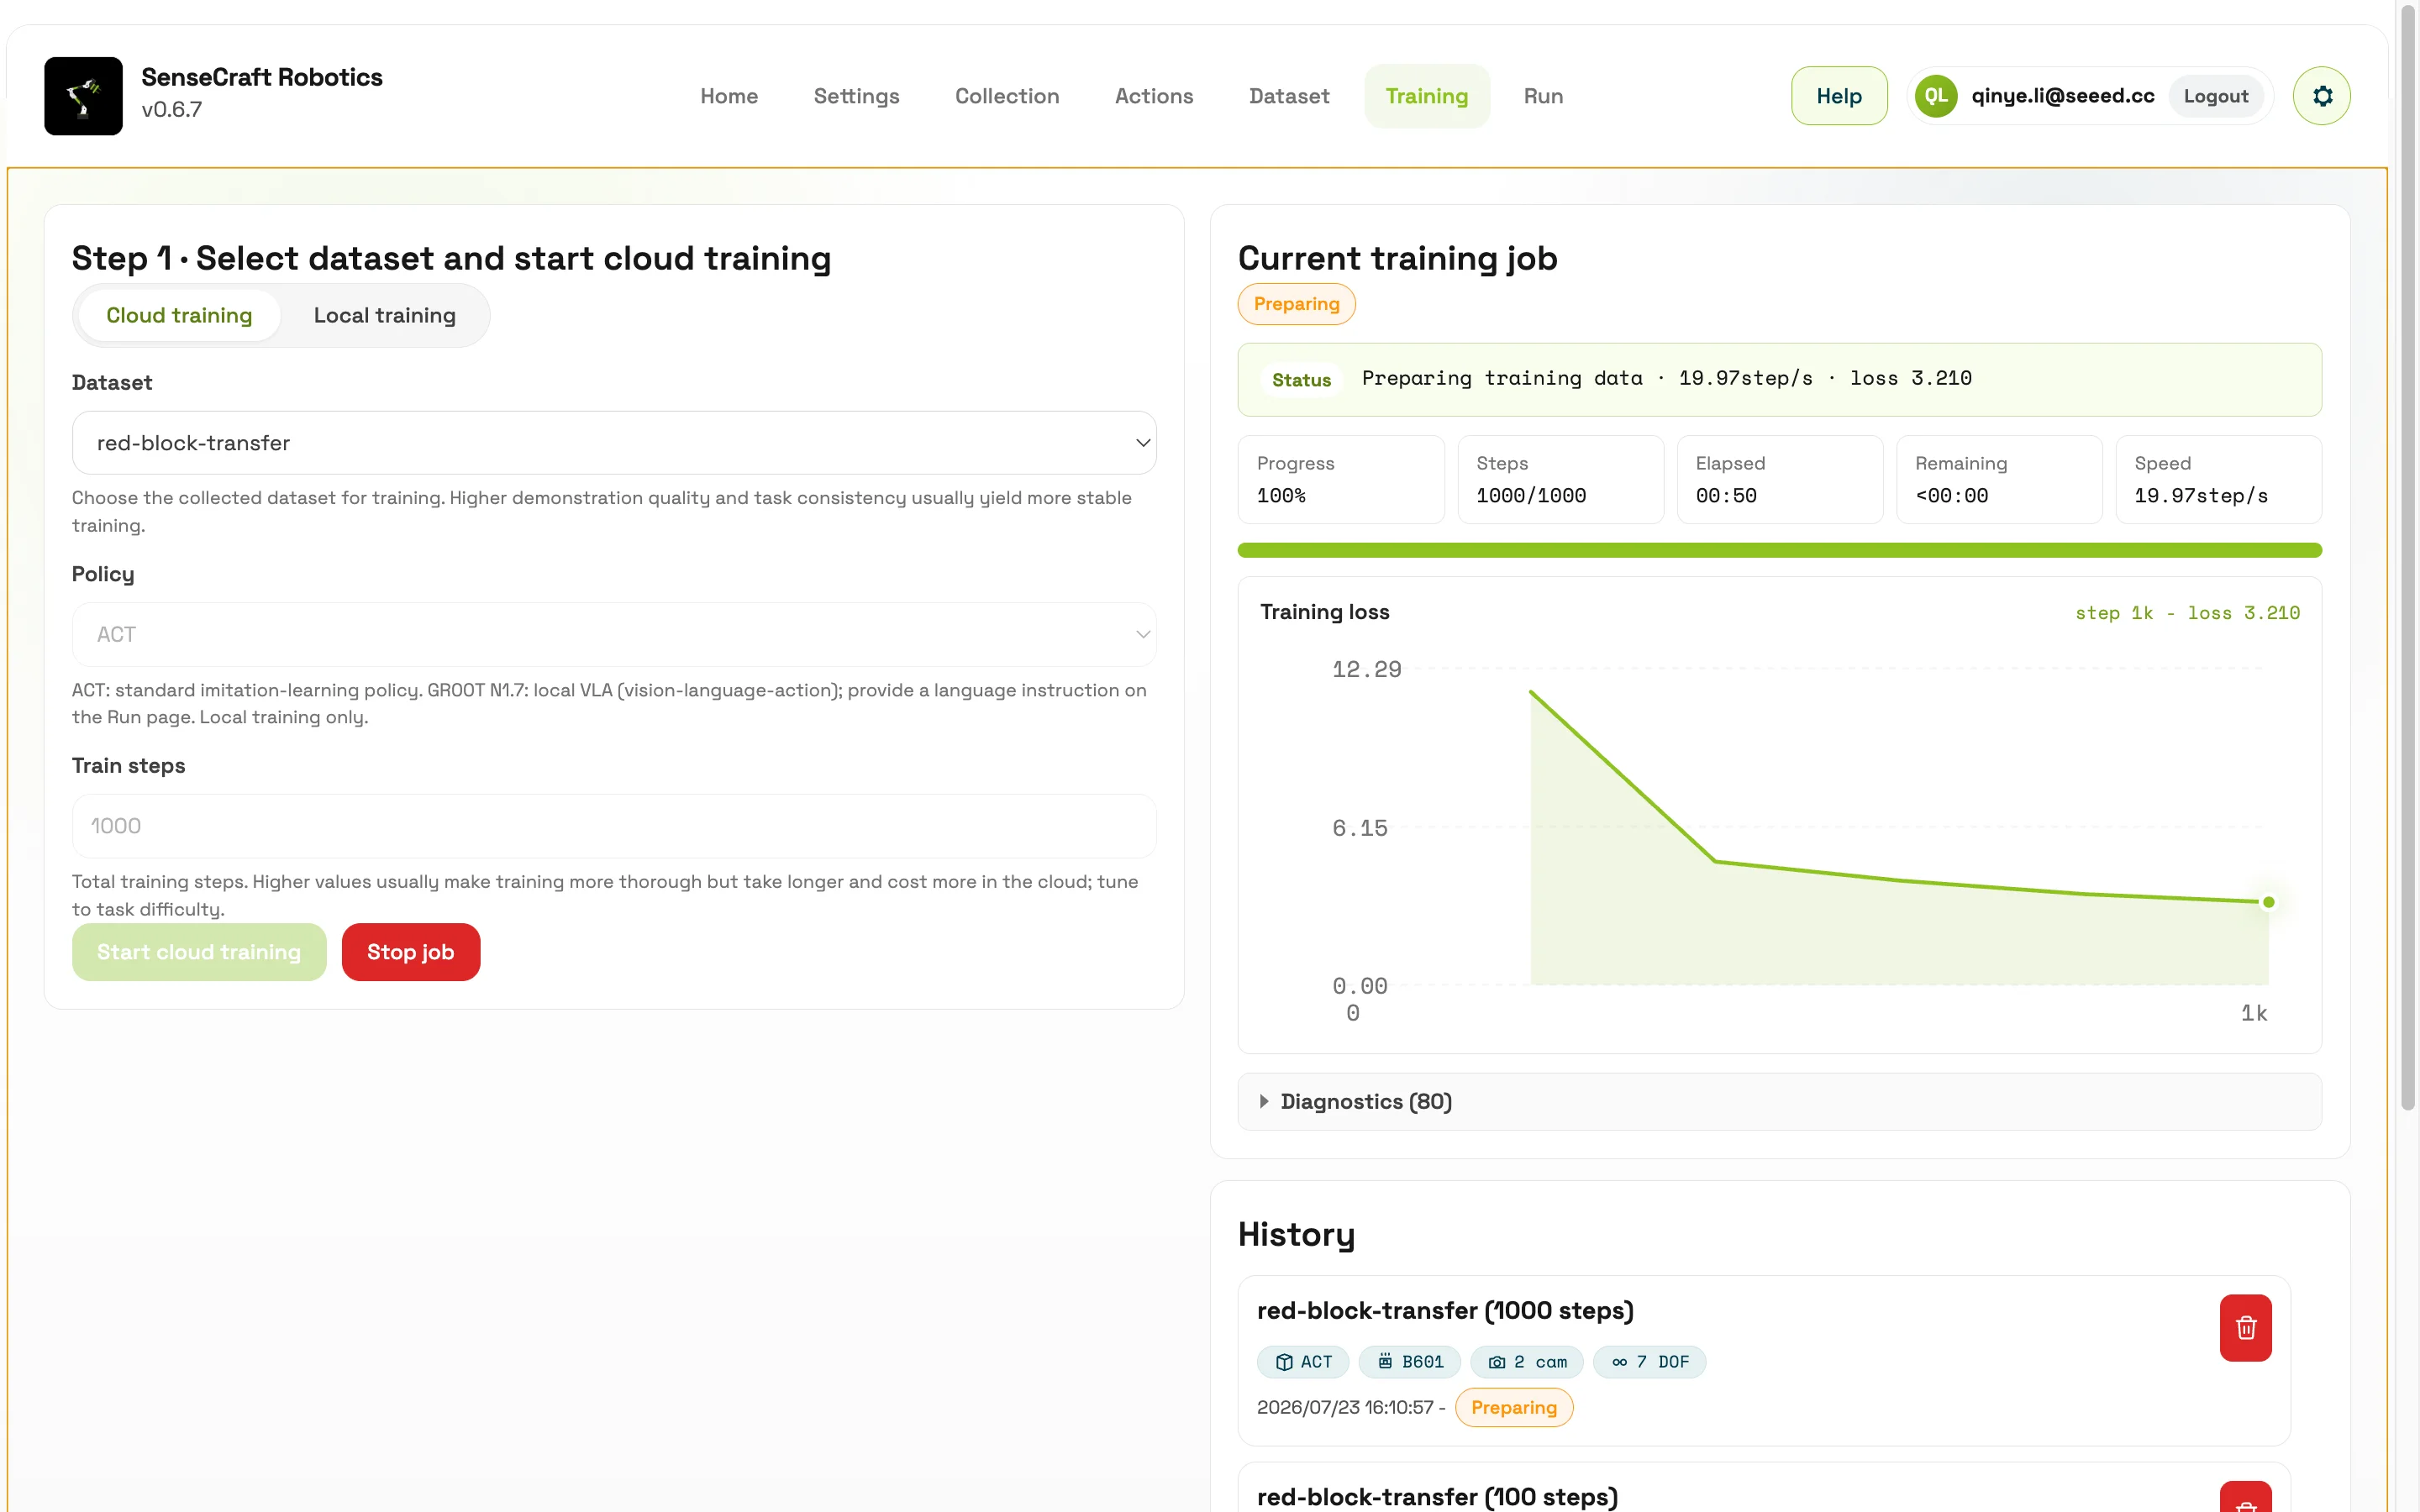Click the Elapsed 00:50 stat card
This screenshot has height=1512, width=2420.
tap(1780, 480)
